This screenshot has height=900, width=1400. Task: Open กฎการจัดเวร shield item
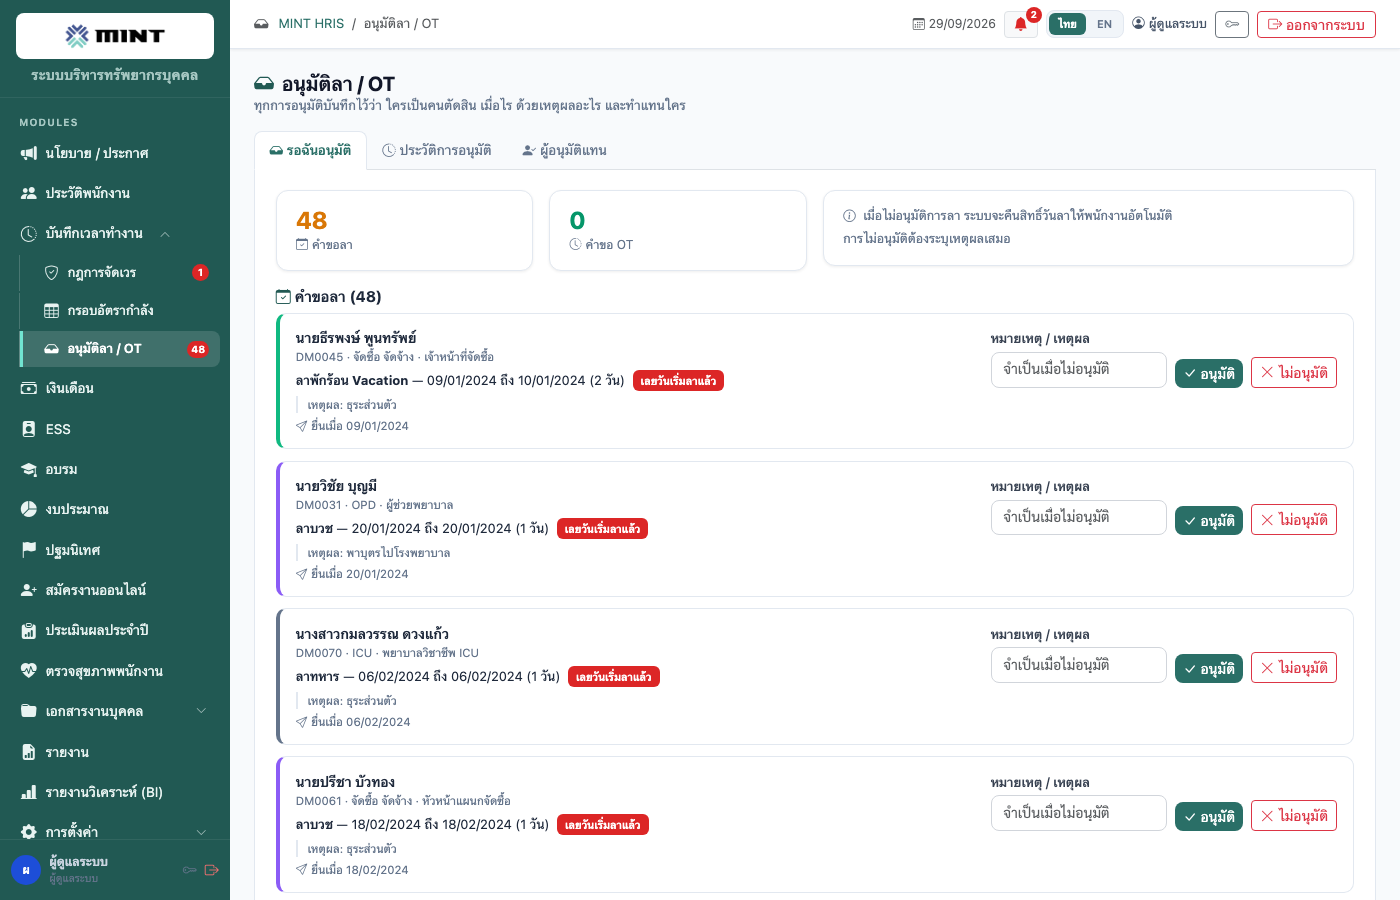coord(120,272)
